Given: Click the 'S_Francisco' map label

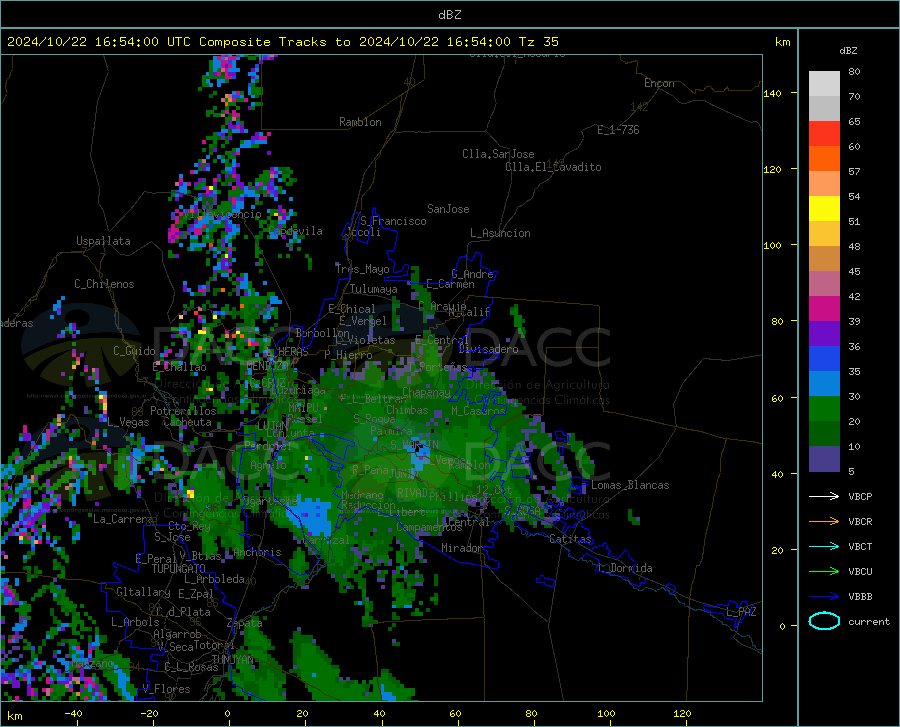Looking at the screenshot, I should [x=393, y=221].
